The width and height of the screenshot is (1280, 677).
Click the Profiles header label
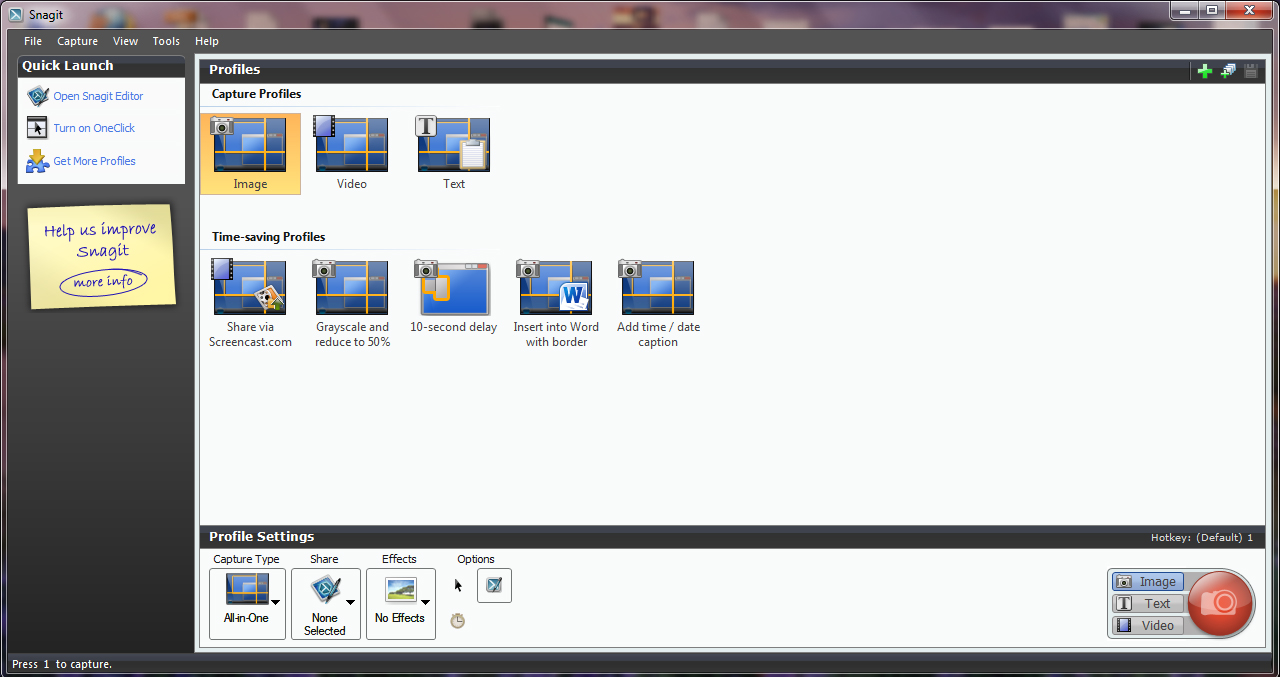[x=234, y=70]
